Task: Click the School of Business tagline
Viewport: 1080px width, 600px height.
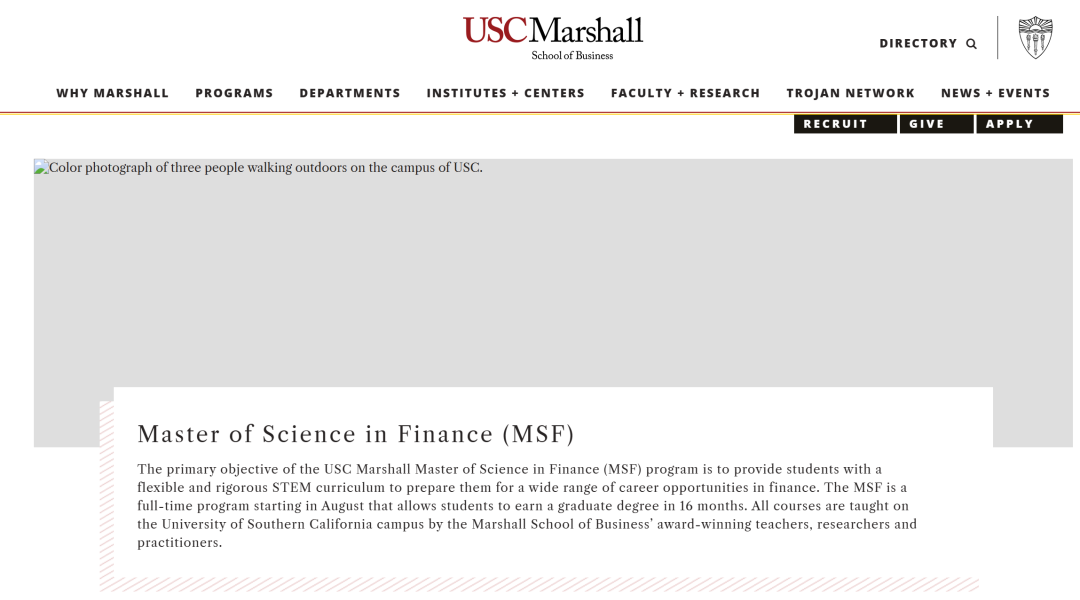Action: pos(572,56)
